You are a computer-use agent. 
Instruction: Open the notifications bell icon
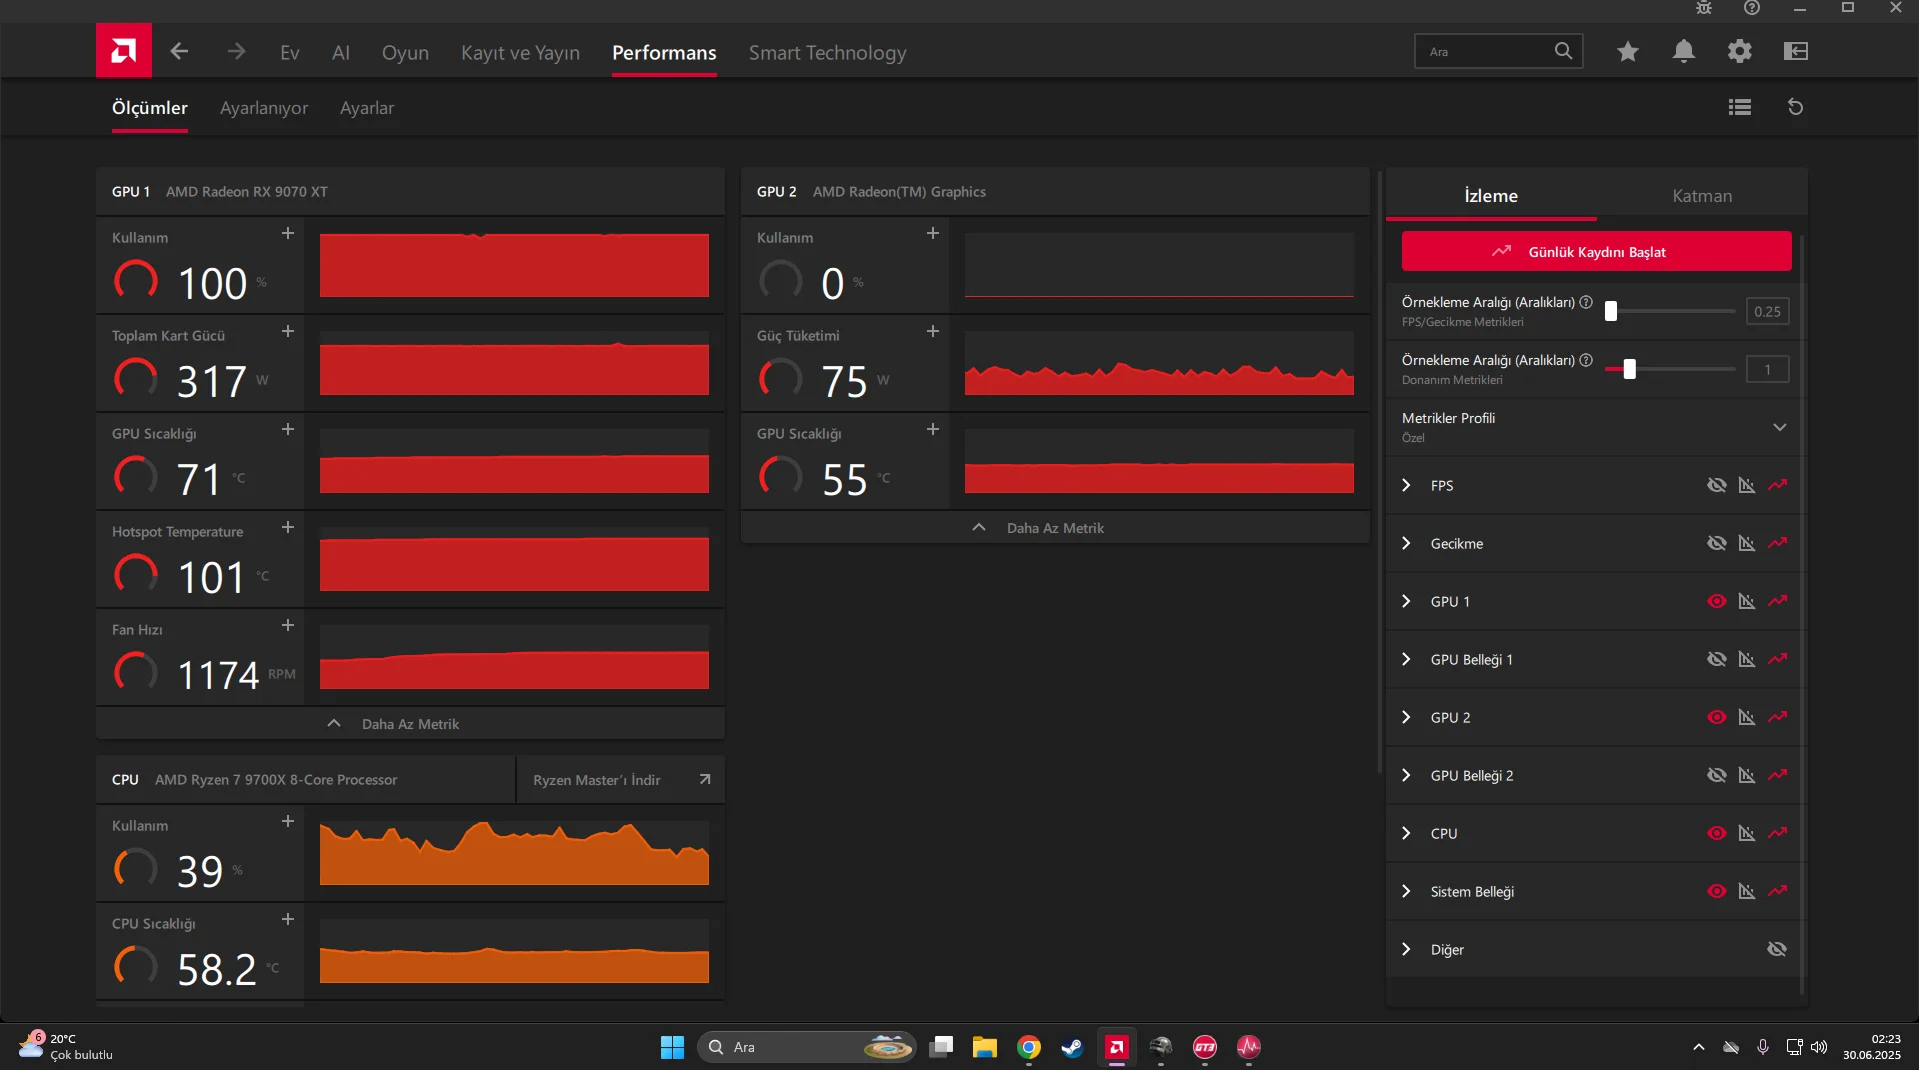point(1683,51)
